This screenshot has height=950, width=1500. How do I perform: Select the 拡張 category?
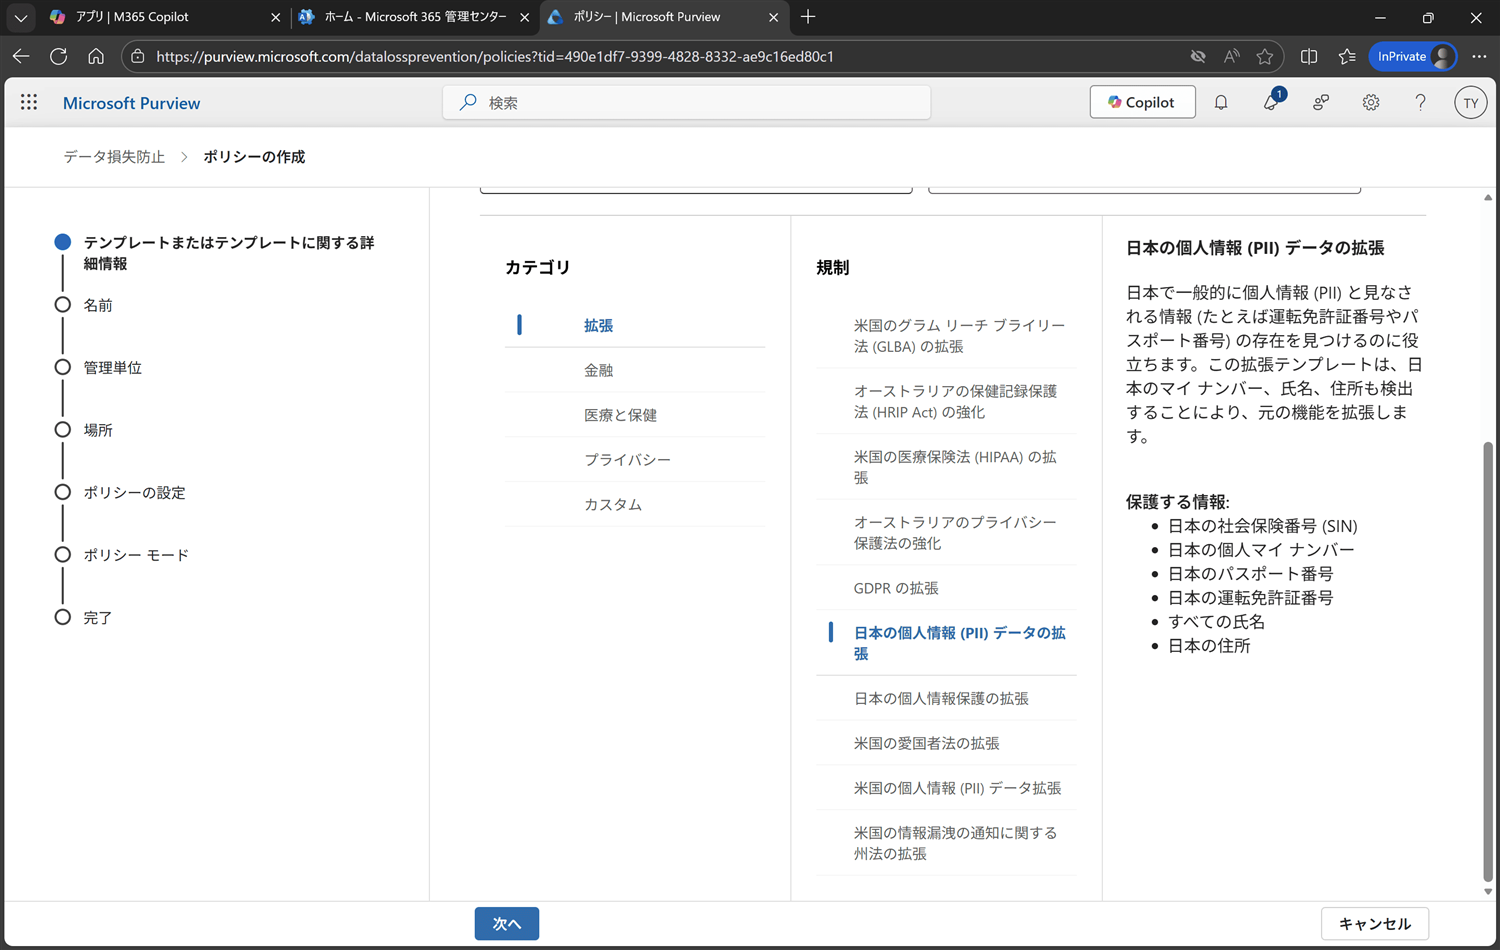(x=635, y=325)
